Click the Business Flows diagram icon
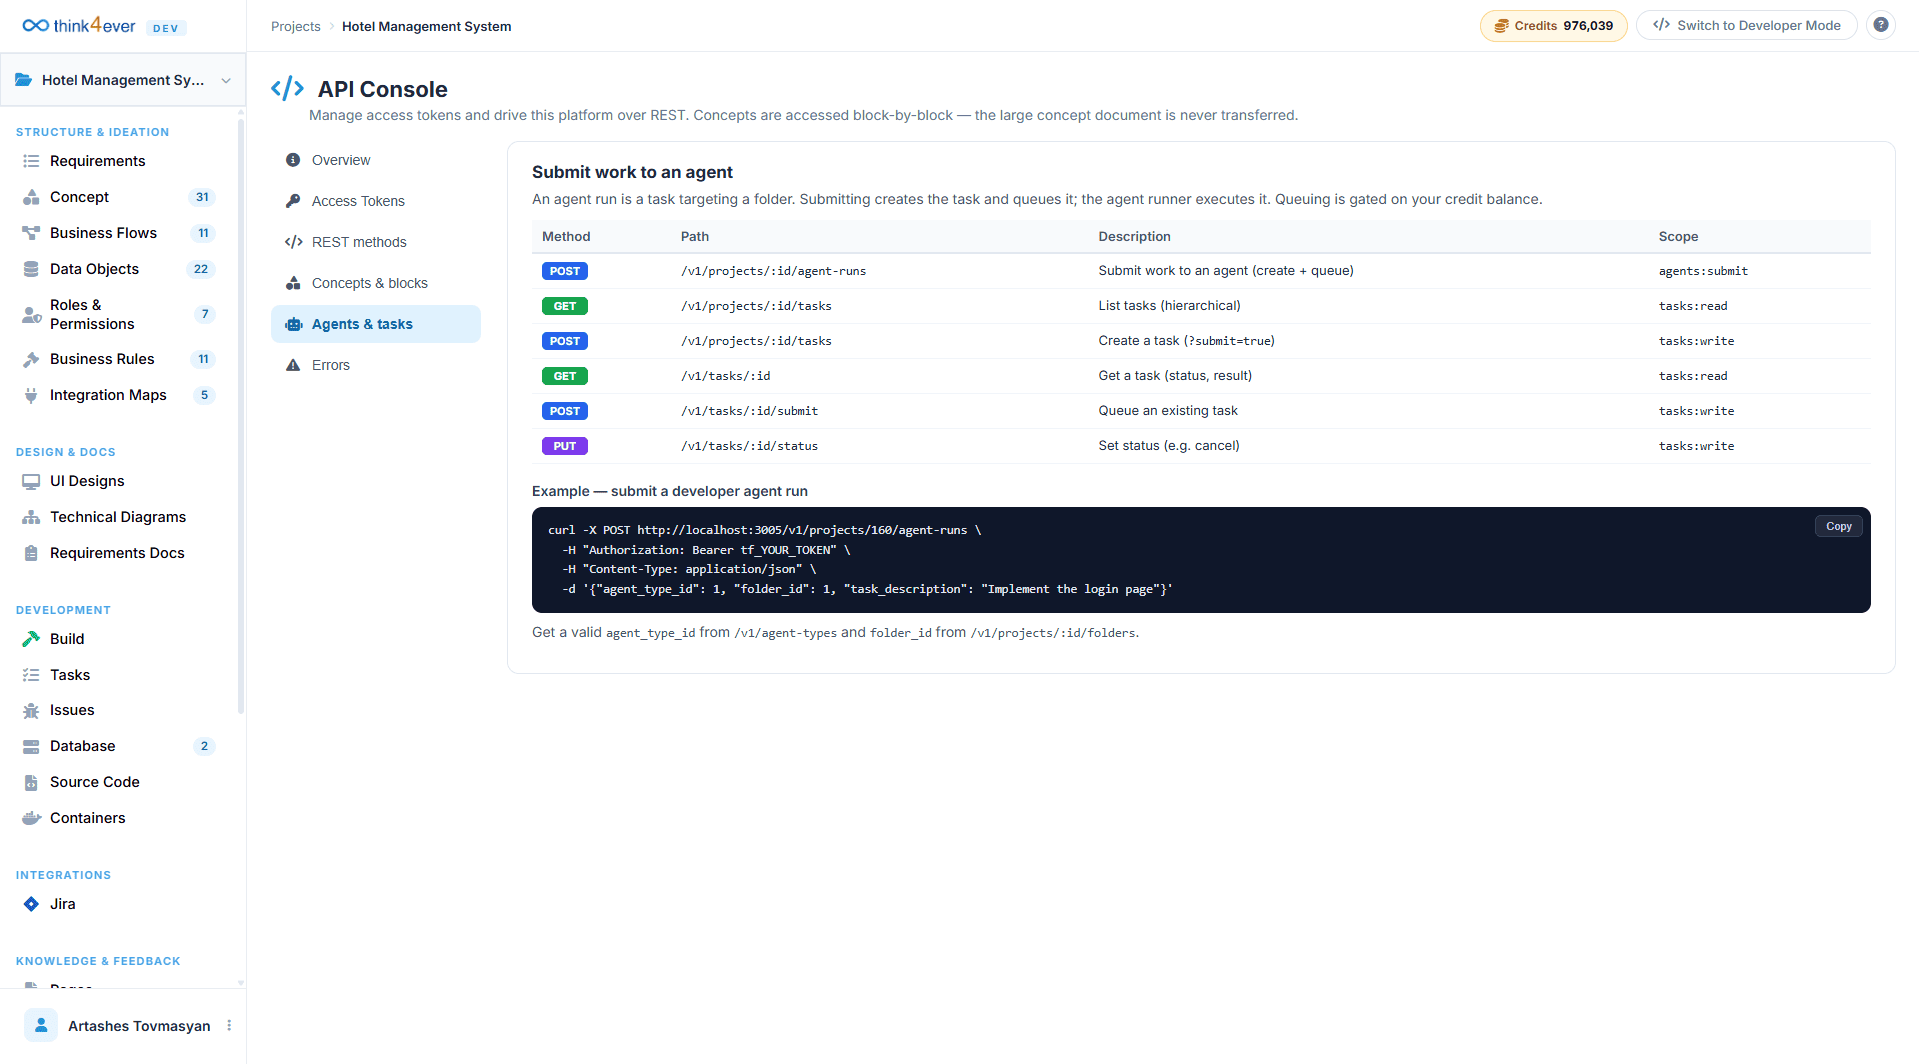Viewport: 1919px width, 1064px height. tap(31, 233)
